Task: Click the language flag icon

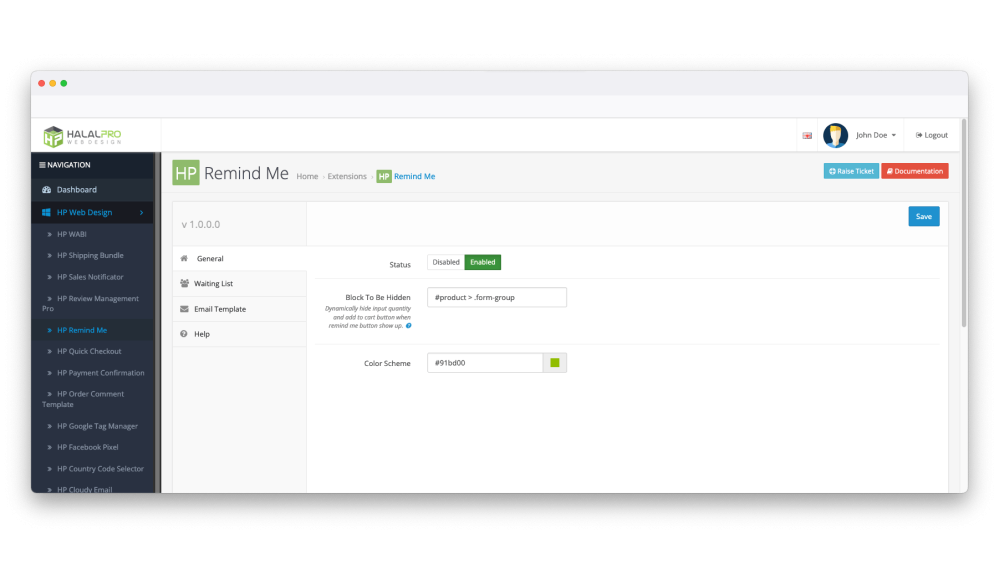Action: click(x=807, y=135)
